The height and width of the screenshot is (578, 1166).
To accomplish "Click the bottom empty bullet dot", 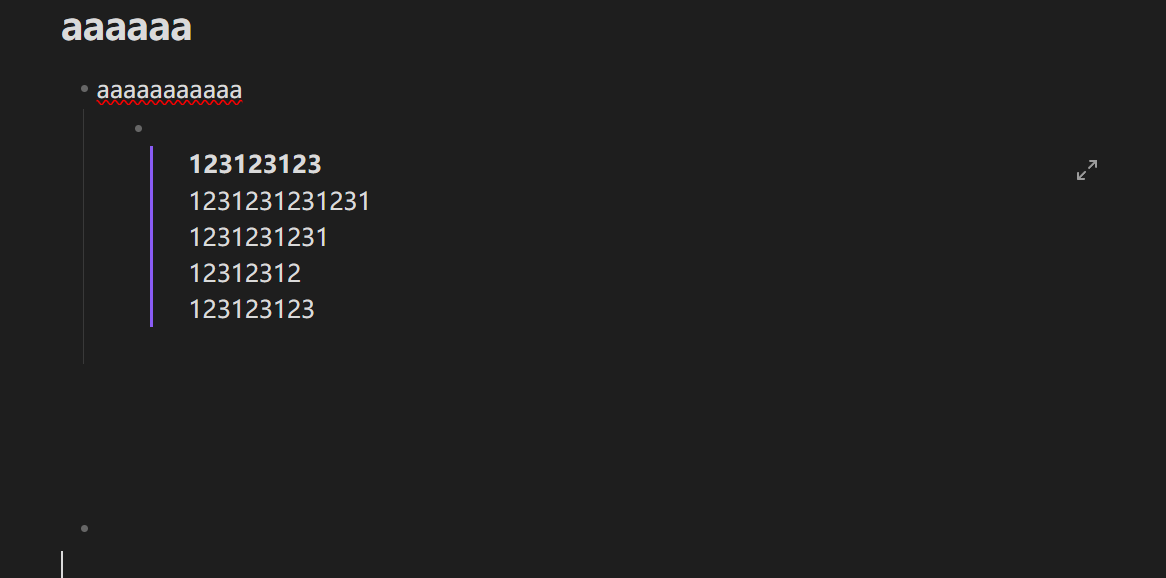I will (85, 528).
